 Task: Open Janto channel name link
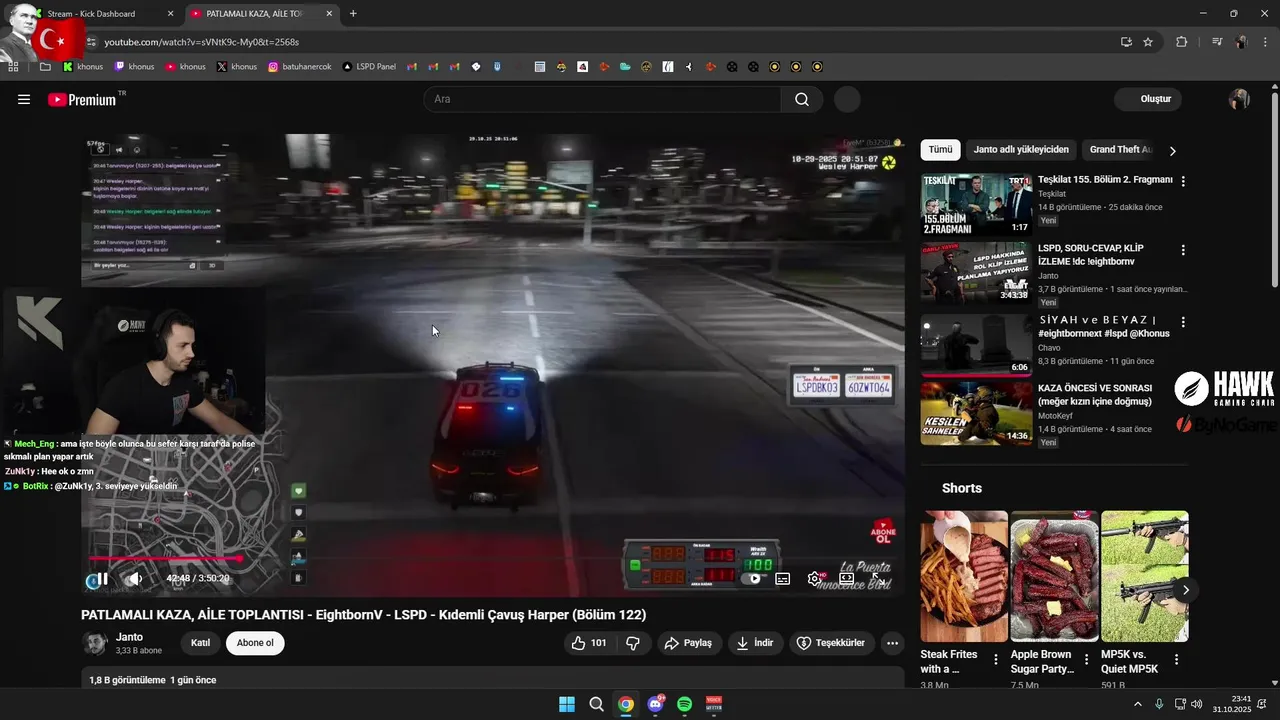pos(129,637)
